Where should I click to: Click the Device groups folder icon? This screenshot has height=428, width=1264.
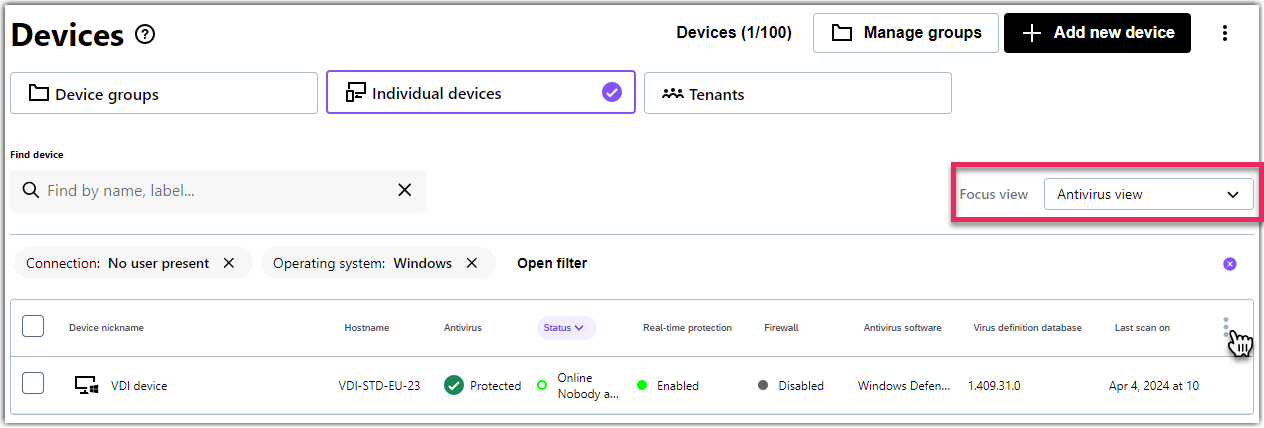tap(39, 94)
